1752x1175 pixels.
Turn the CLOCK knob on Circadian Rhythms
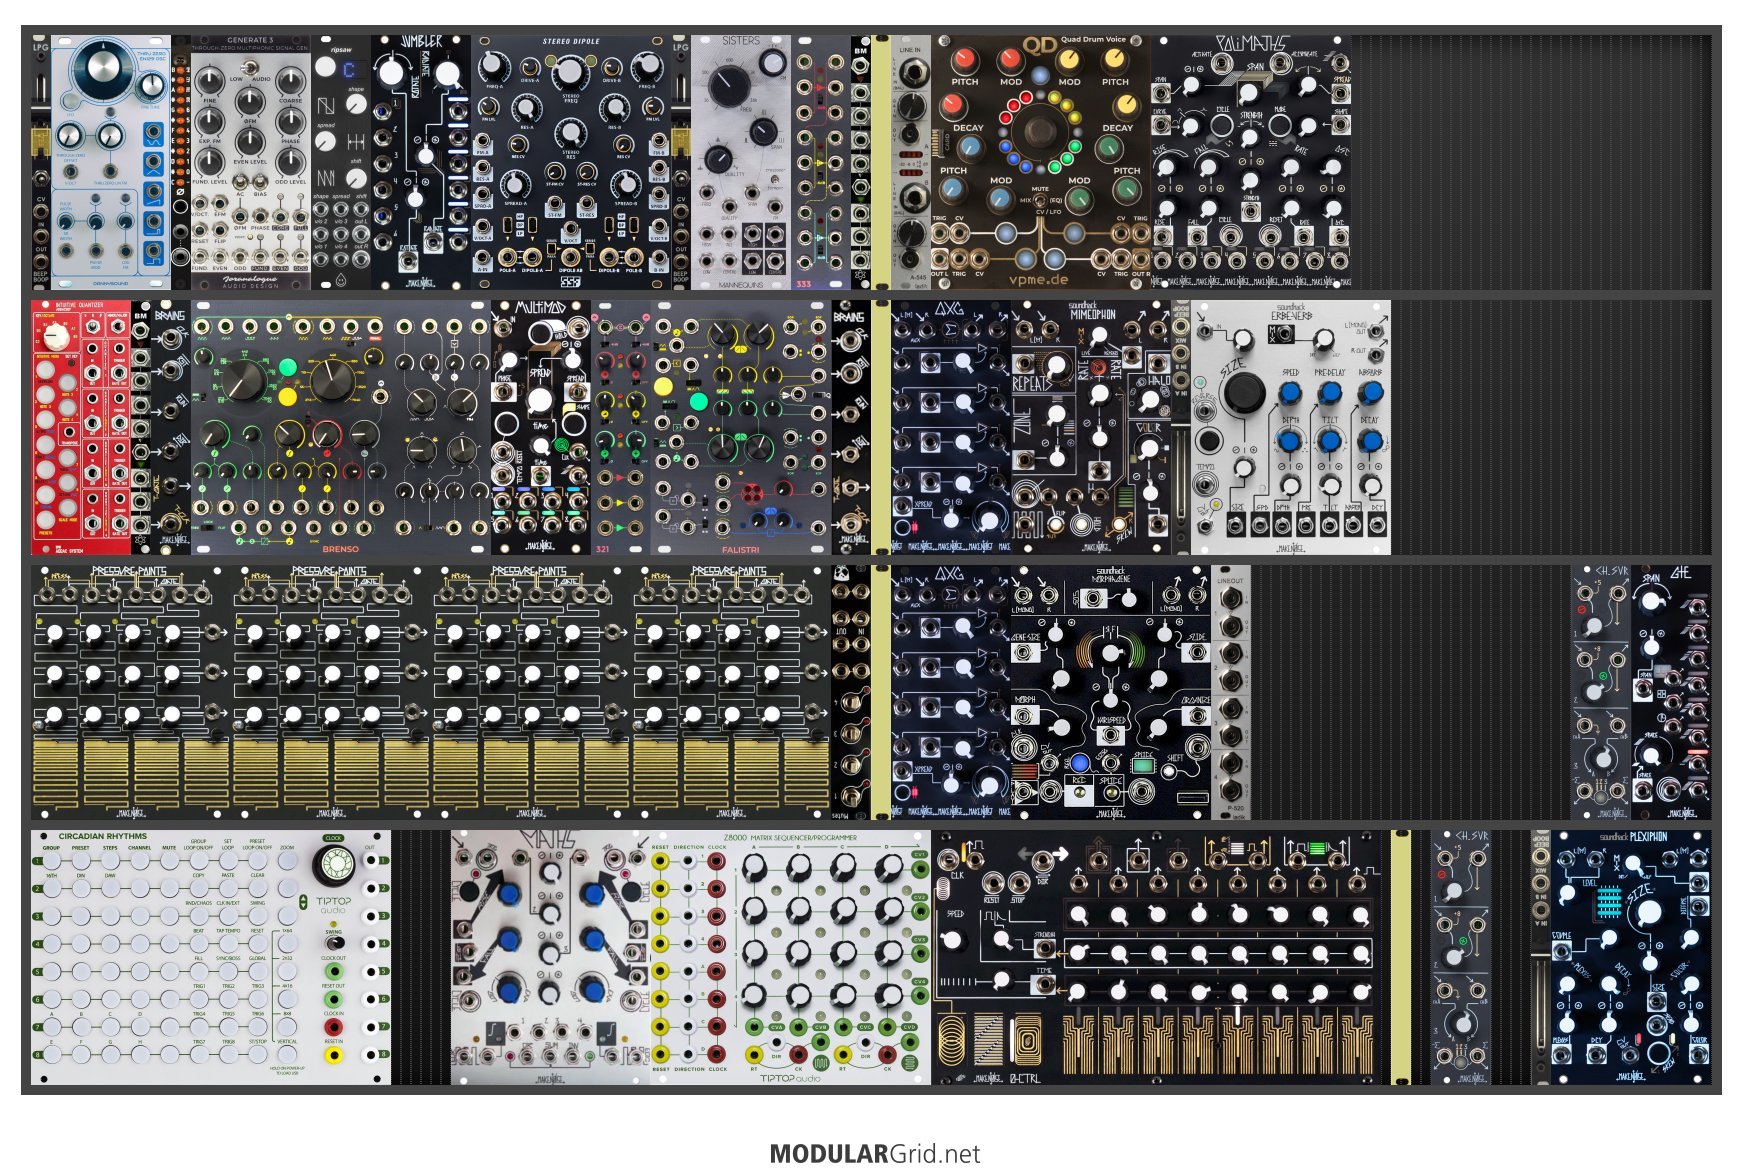point(334,866)
